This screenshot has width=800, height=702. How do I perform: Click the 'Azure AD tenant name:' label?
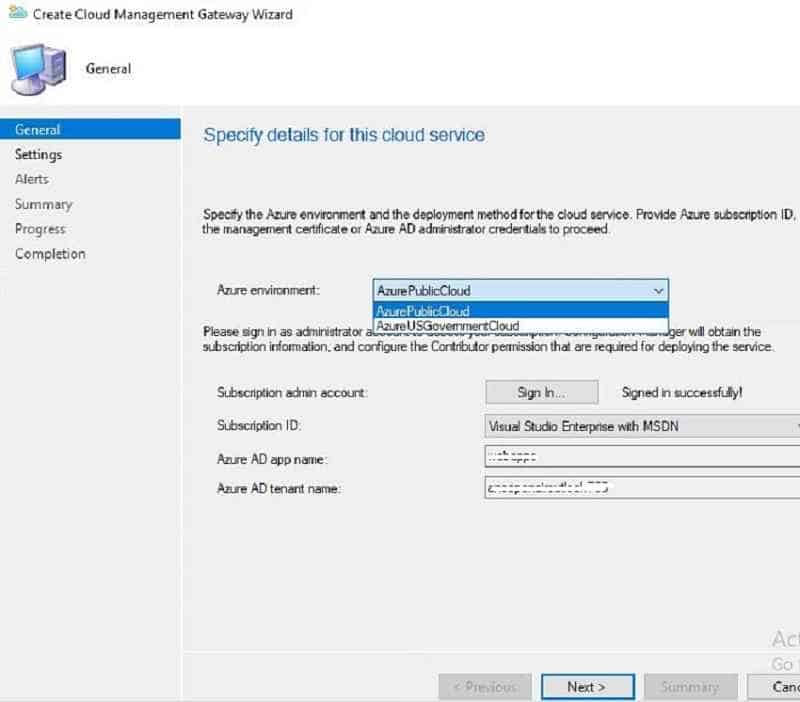click(279, 488)
